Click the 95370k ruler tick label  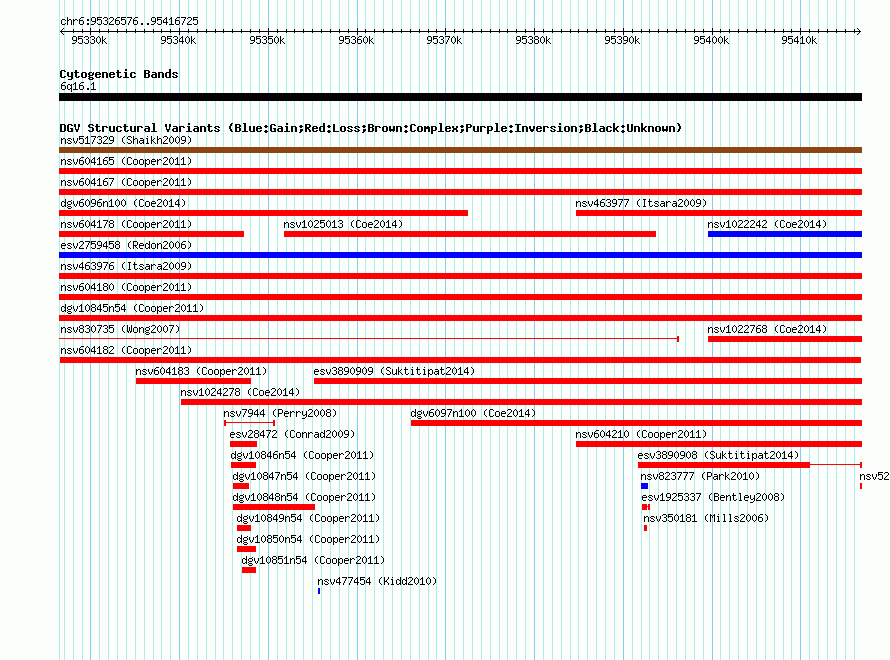click(x=444, y=40)
